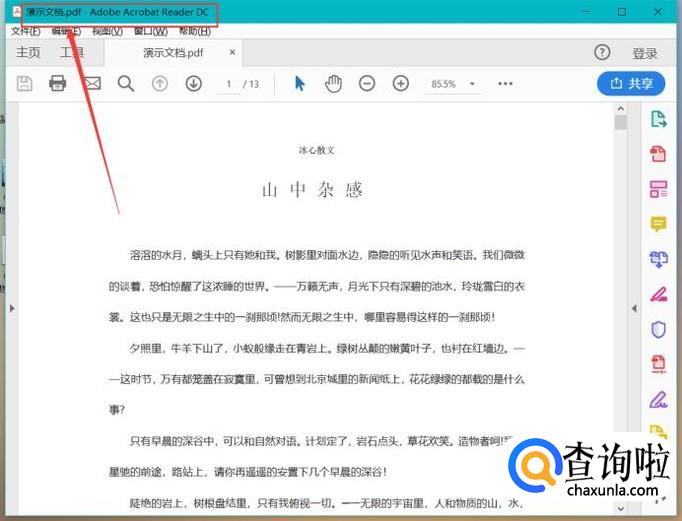The height and width of the screenshot is (521, 682).
Task: Choose the hand pan tool
Action: 333,83
